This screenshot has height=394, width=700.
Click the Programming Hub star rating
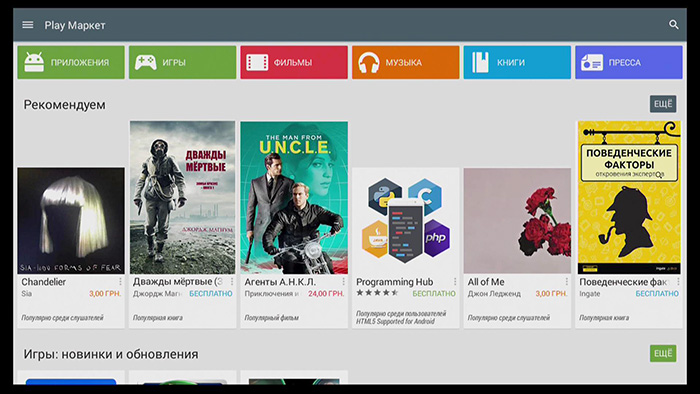(377, 293)
